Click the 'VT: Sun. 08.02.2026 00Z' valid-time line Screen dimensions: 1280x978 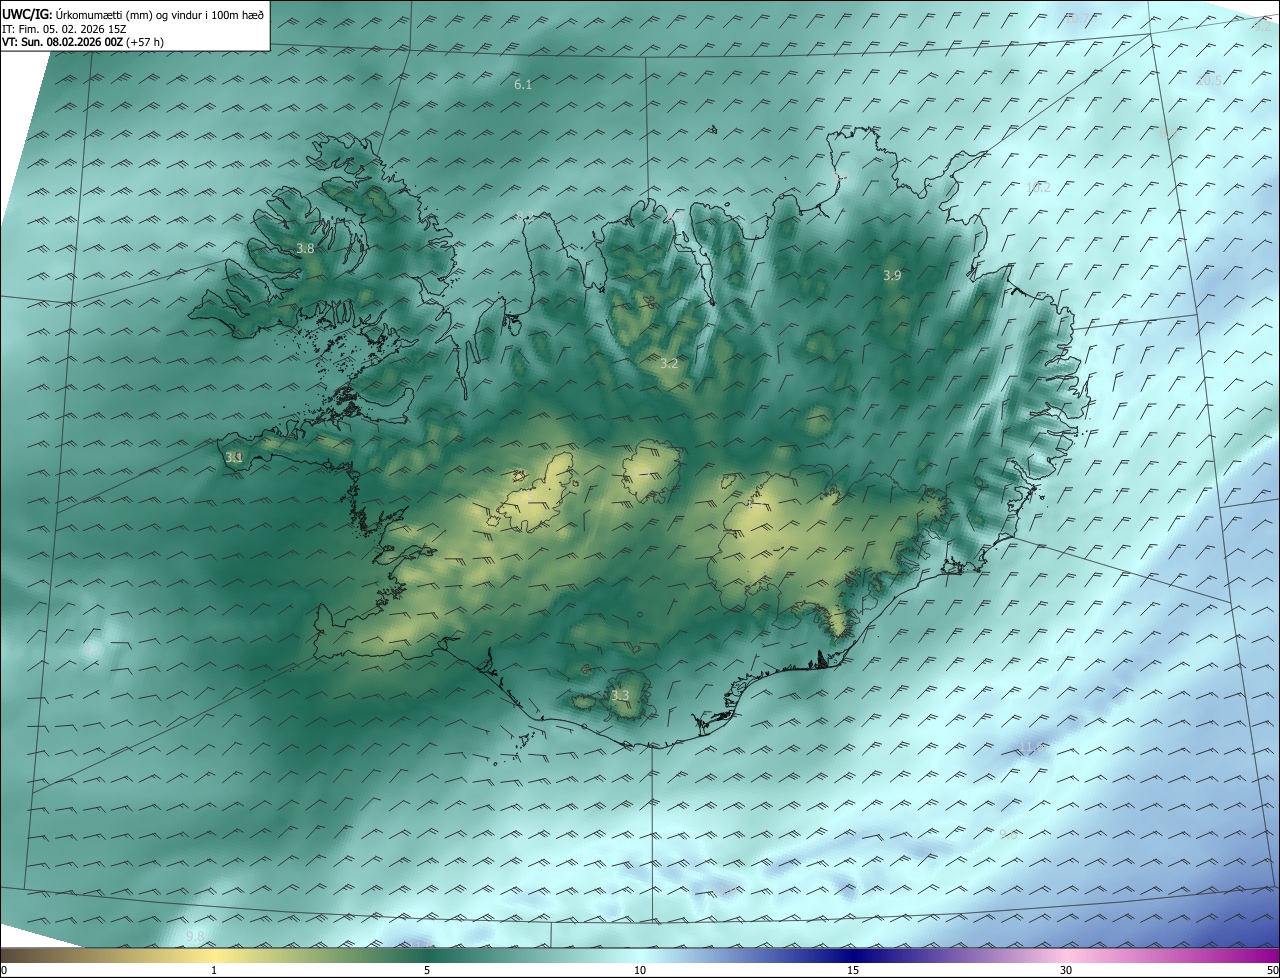coord(83,42)
